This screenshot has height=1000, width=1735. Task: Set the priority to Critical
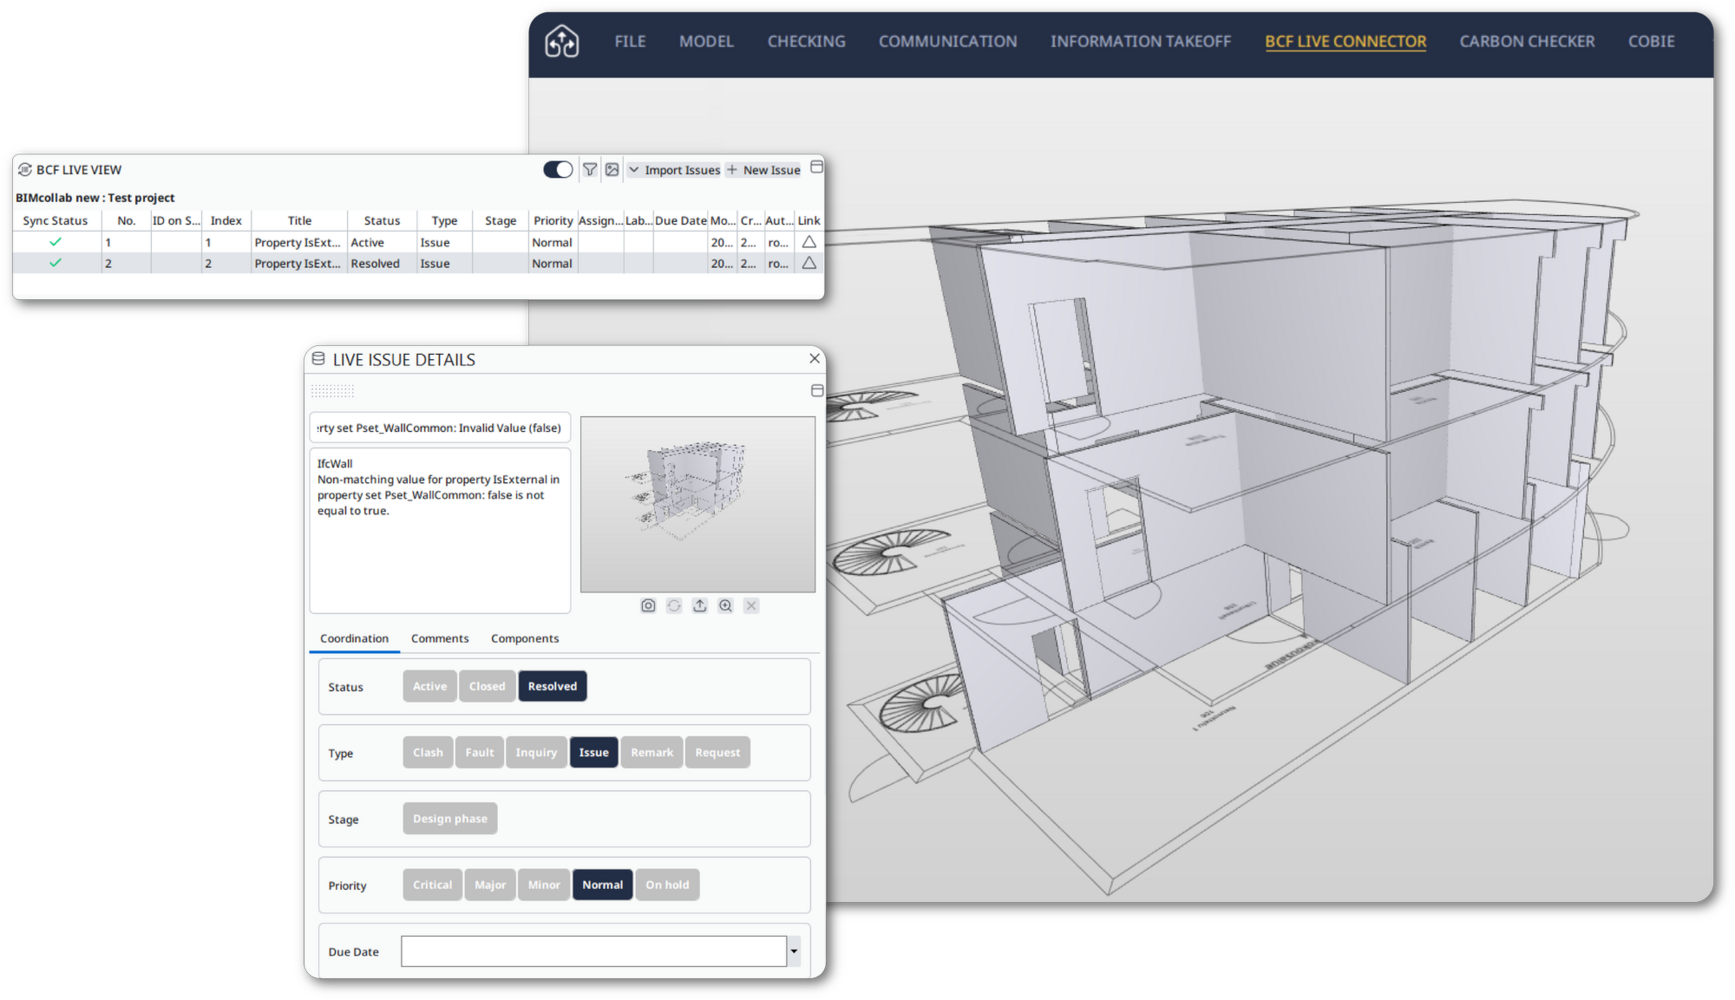pyautogui.click(x=432, y=885)
